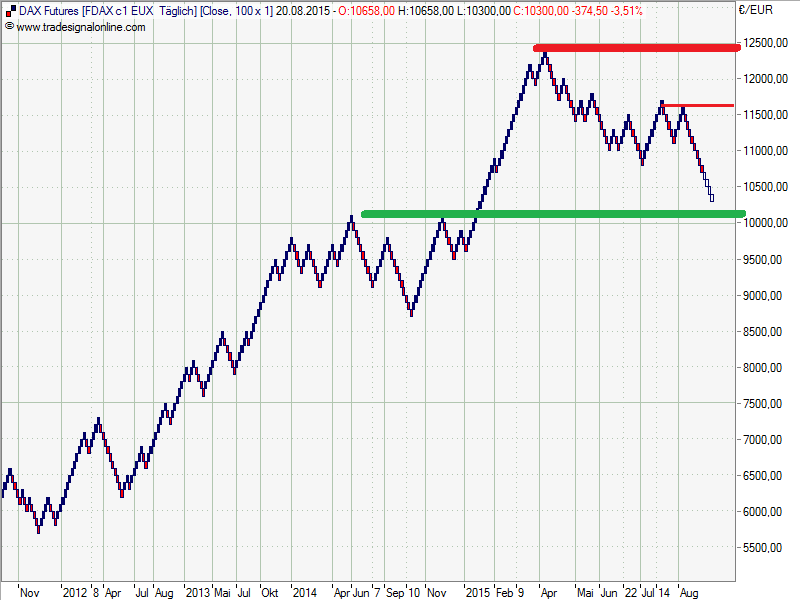Click the chart symbol icon beside DAX Futures
This screenshot has width=800, height=600.
pos(10,11)
